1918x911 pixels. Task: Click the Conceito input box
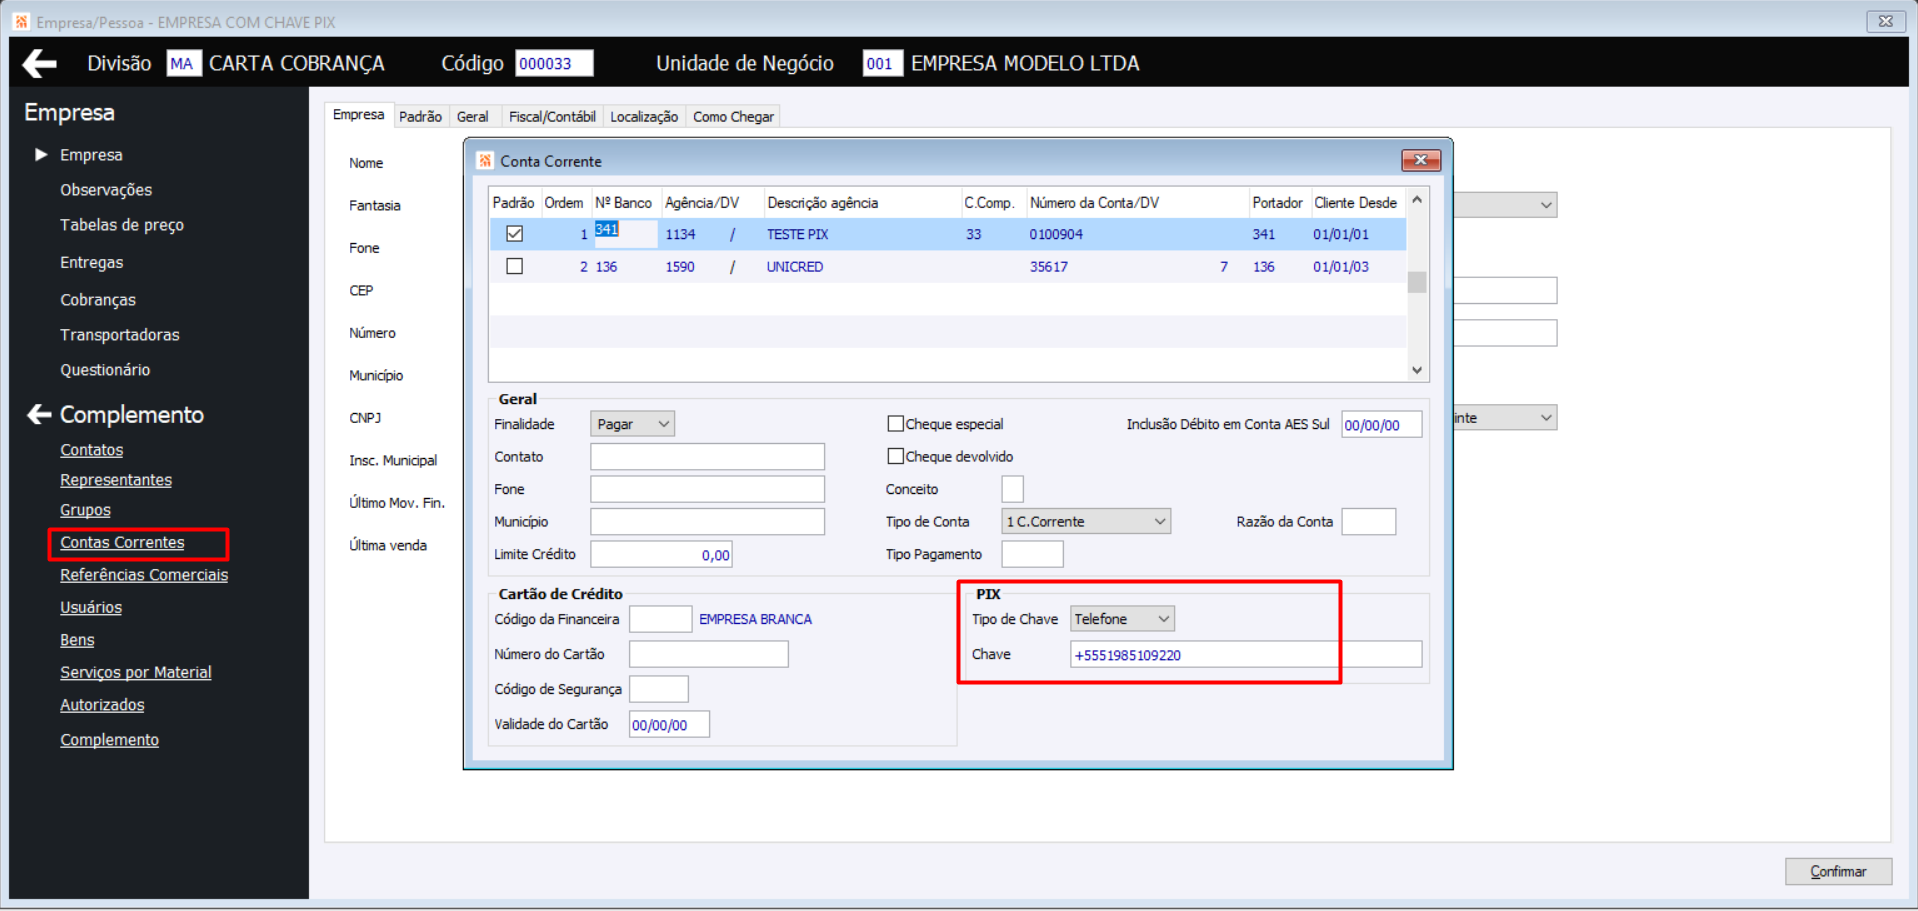[1012, 489]
